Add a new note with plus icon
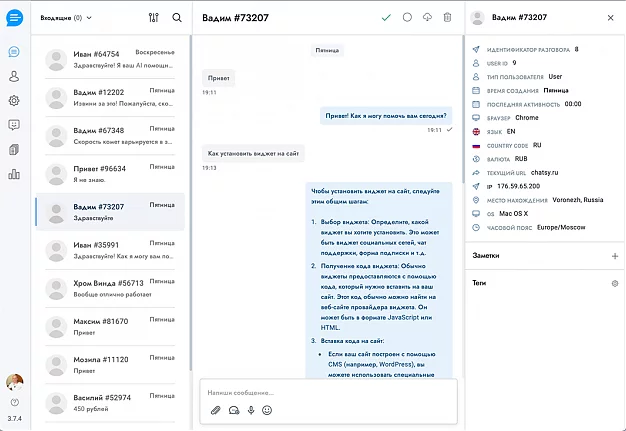Image resolution: width=626 pixels, height=431 pixels. [x=614, y=256]
